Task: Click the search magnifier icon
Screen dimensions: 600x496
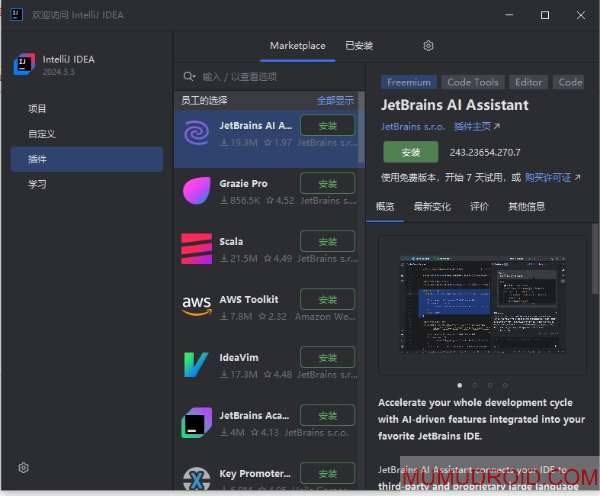Action: (x=189, y=77)
